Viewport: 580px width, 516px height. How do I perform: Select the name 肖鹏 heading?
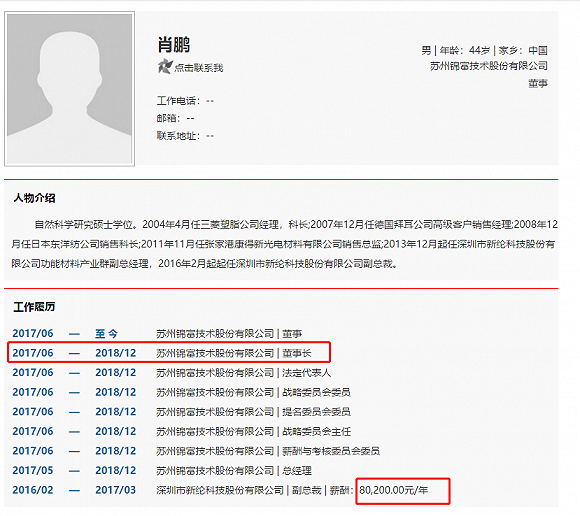tap(173, 45)
